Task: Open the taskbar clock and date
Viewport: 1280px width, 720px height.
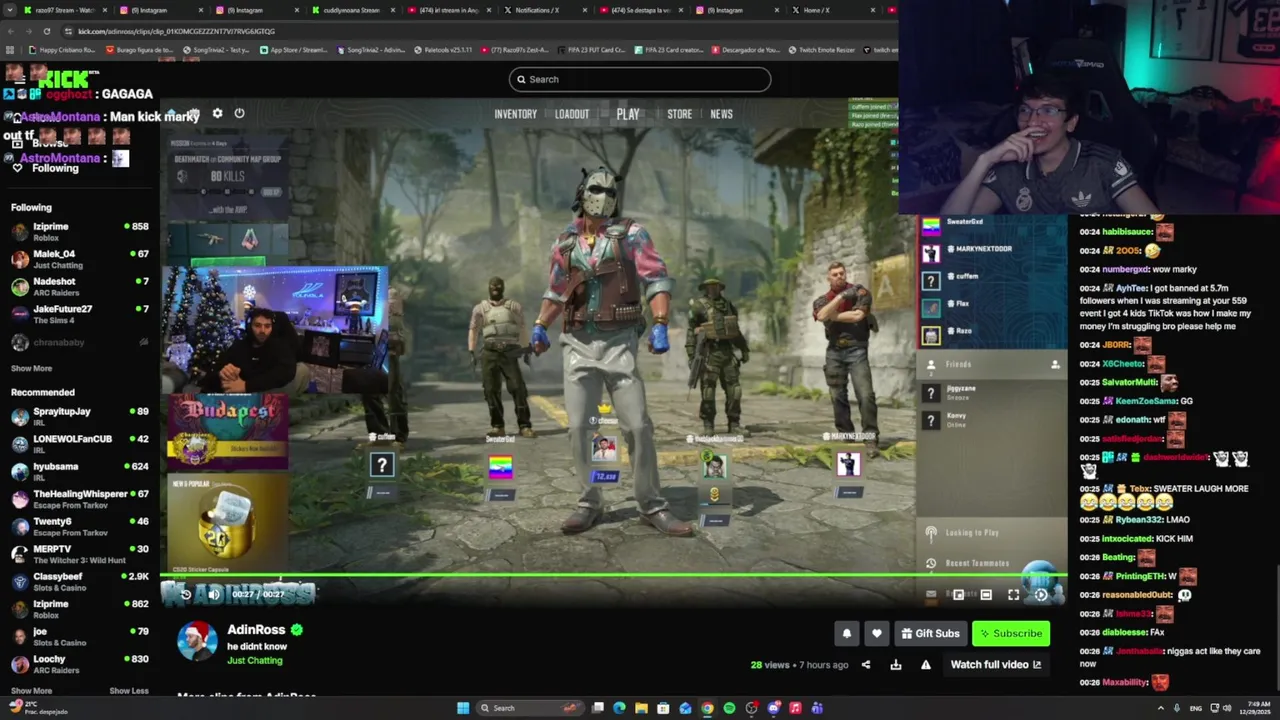Action: (x=1257, y=708)
